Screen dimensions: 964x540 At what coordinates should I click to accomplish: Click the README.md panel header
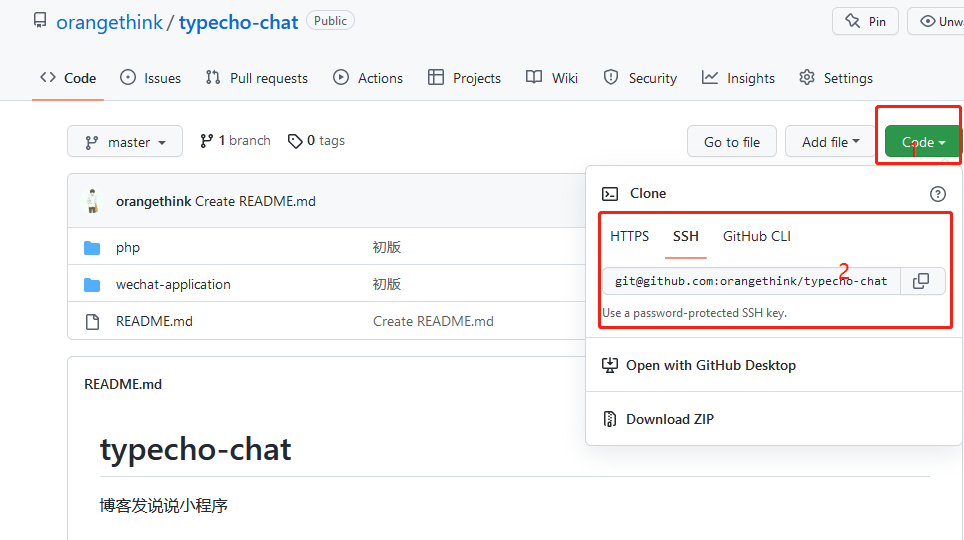pyautogui.click(x=123, y=384)
